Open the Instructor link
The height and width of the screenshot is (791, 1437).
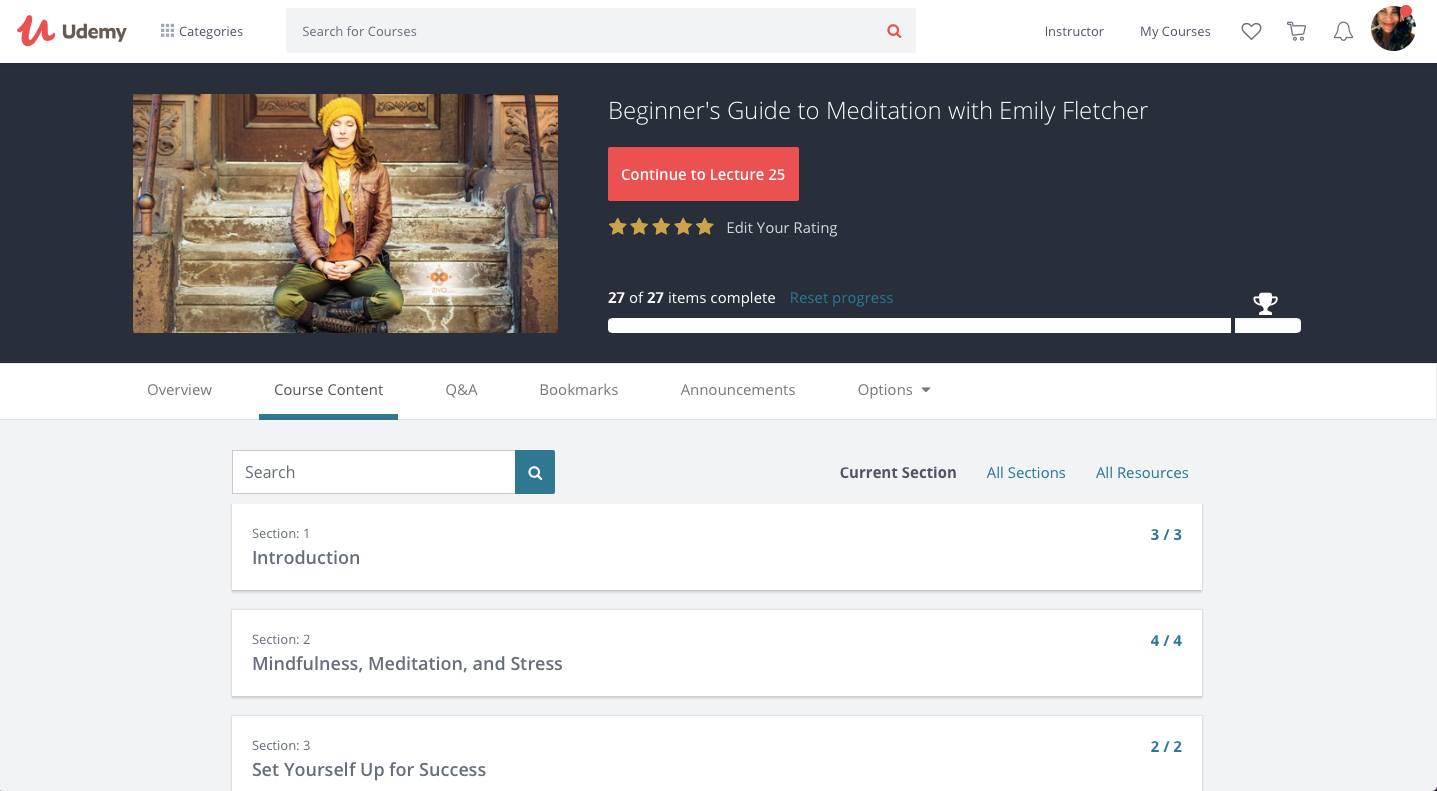click(x=1074, y=31)
